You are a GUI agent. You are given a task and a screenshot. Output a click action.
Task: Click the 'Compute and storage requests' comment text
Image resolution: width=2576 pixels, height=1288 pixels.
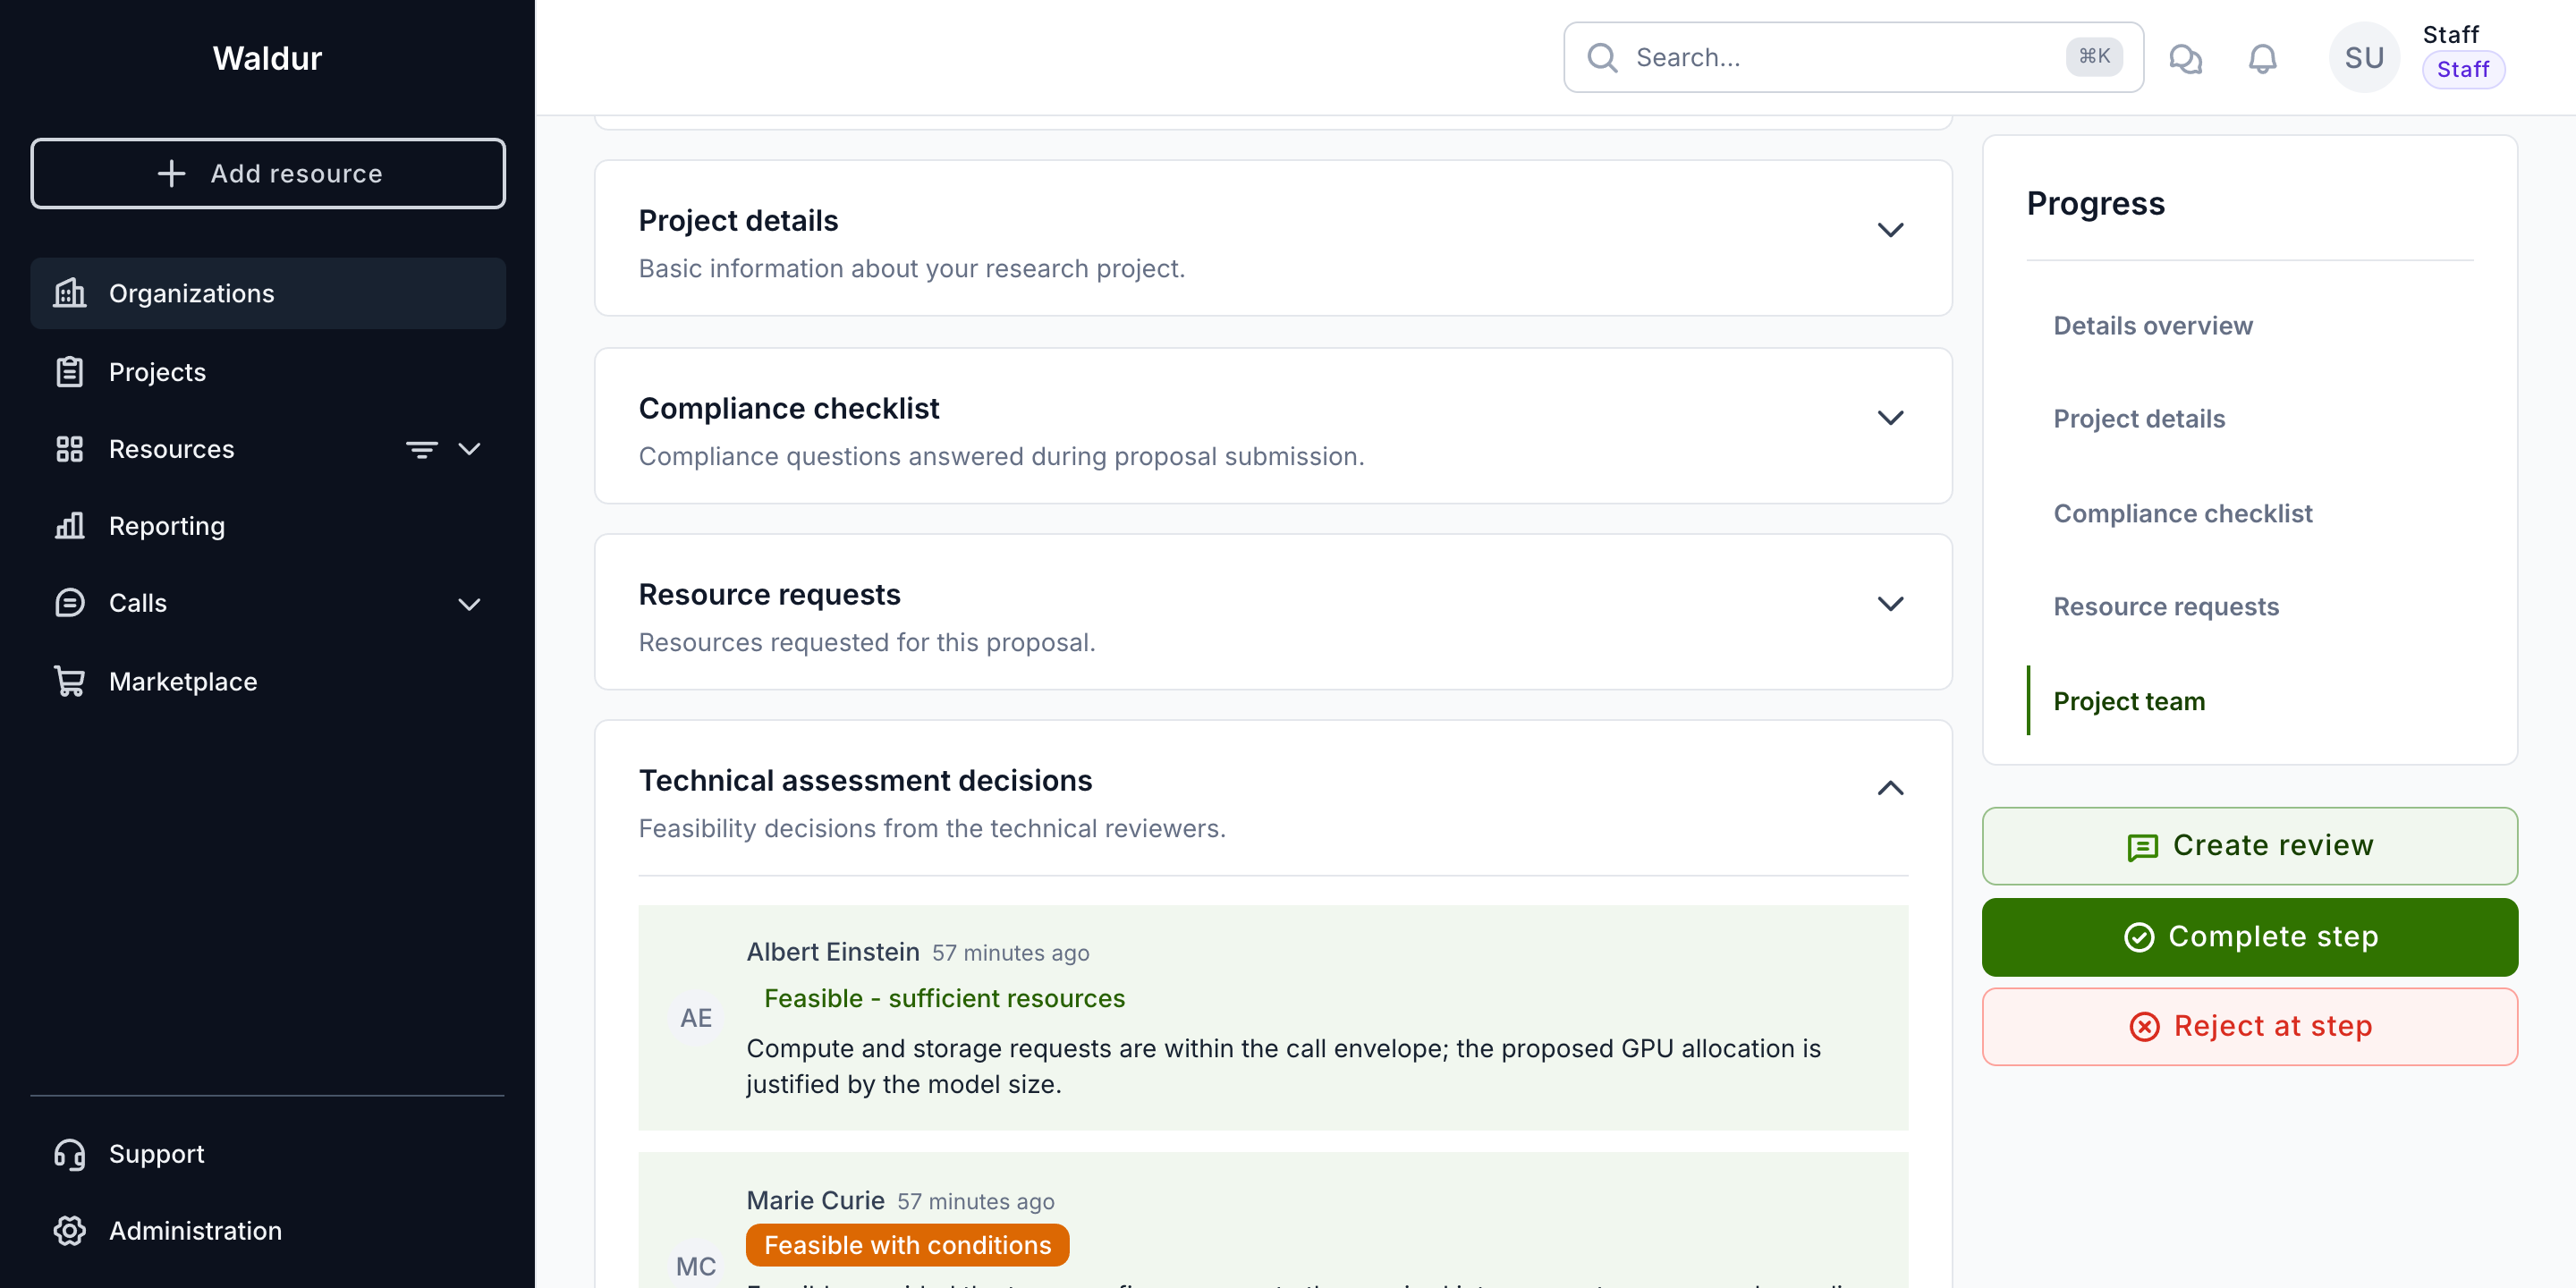click(1283, 1066)
